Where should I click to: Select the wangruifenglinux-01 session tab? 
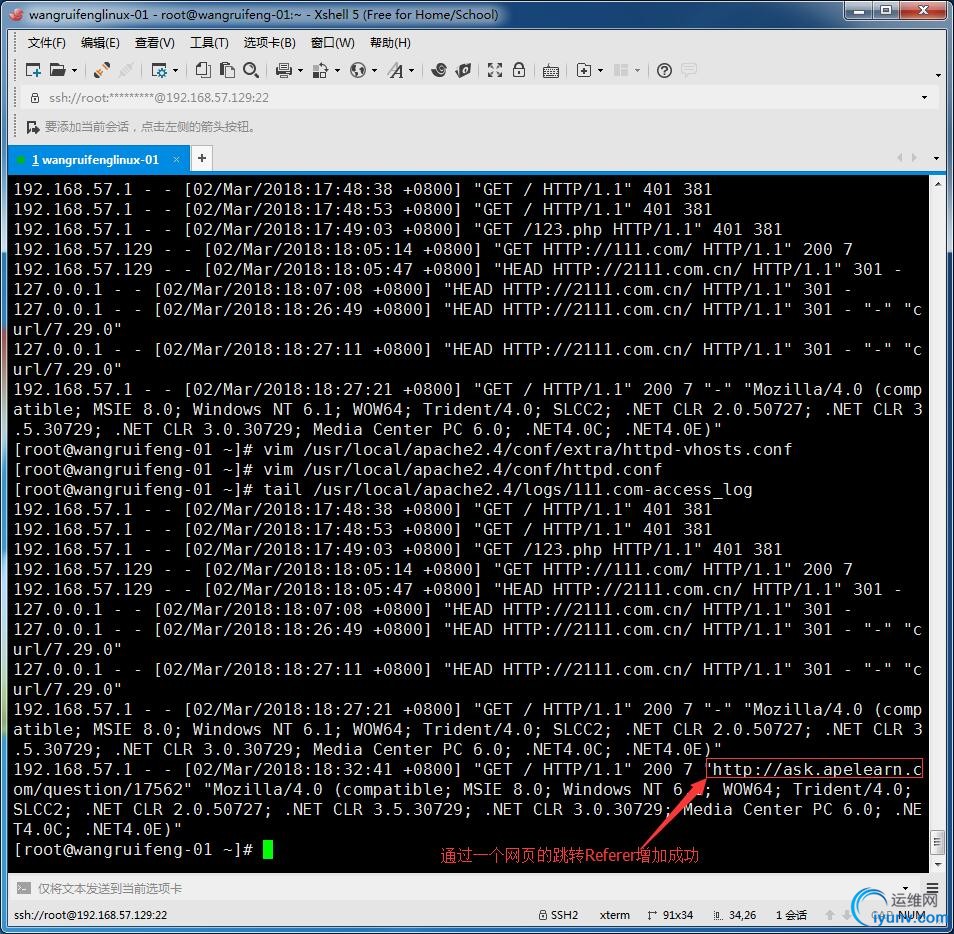click(x=99, y=159)
